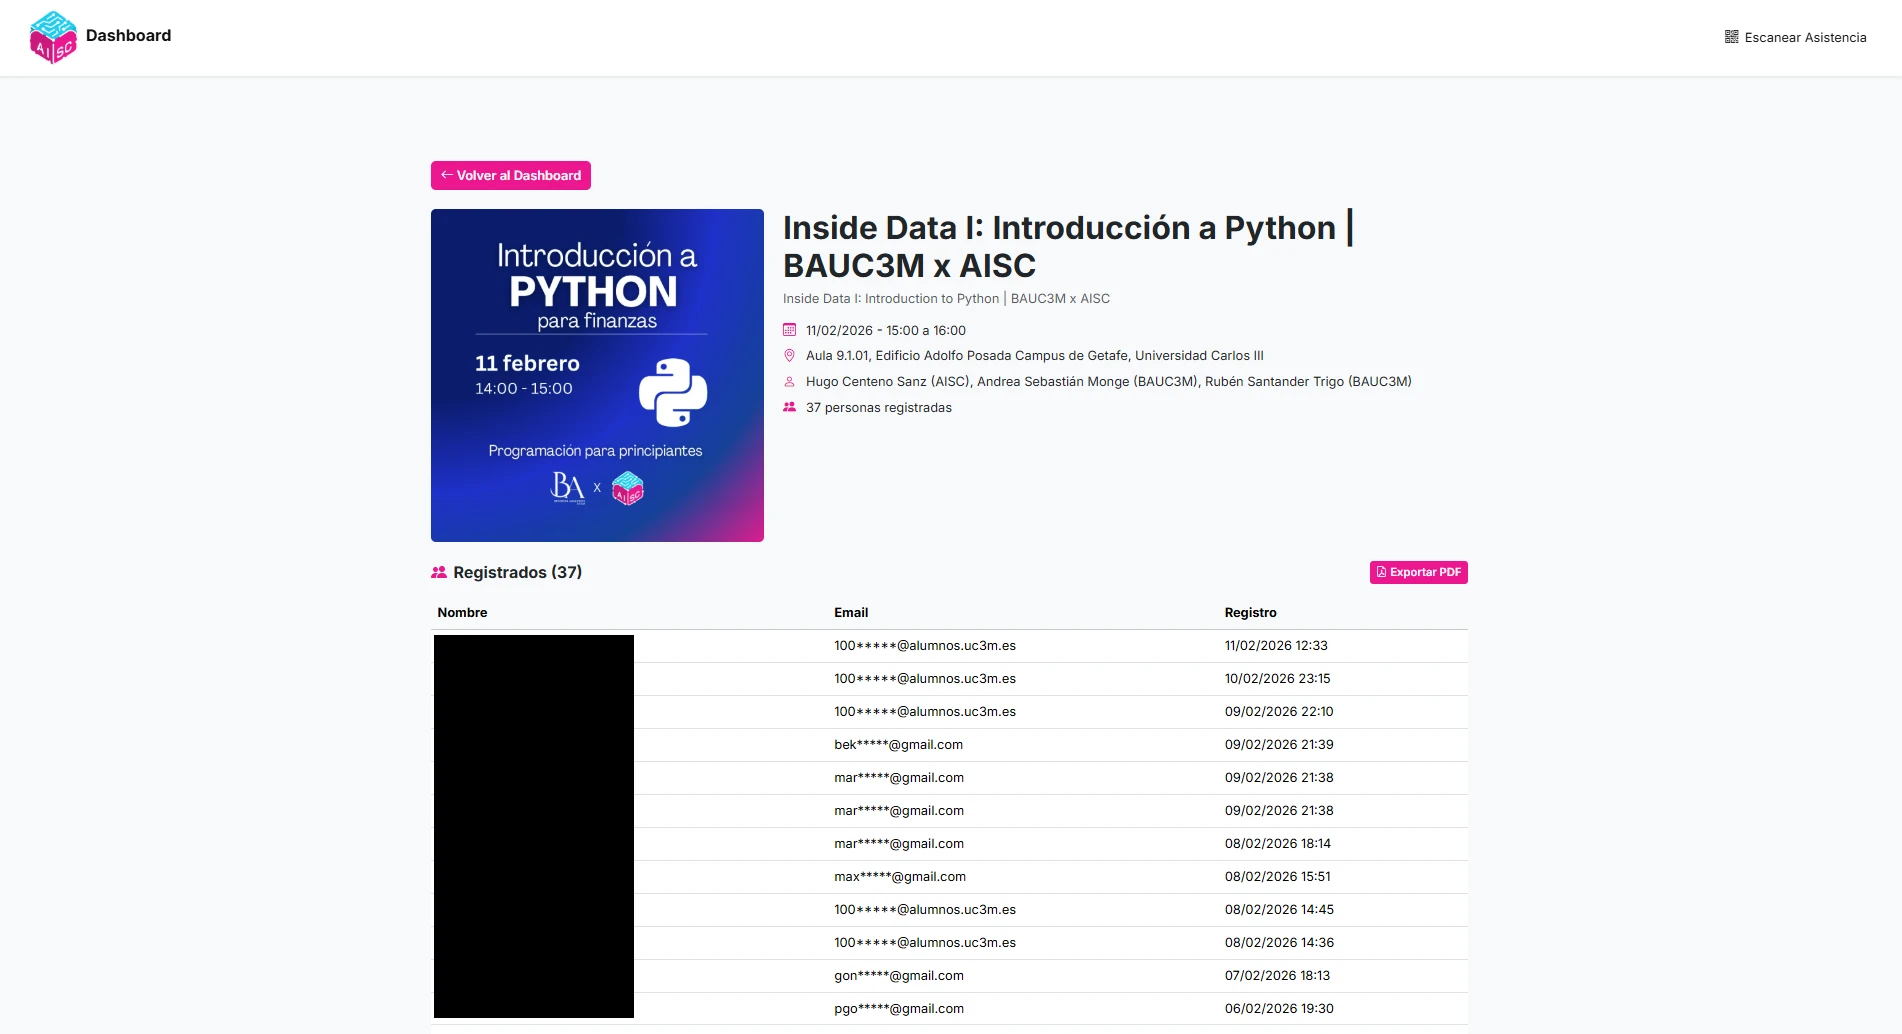1902x1034 pixels.
Task: Click the AISC cube logo
Action: tap(53, 37)
